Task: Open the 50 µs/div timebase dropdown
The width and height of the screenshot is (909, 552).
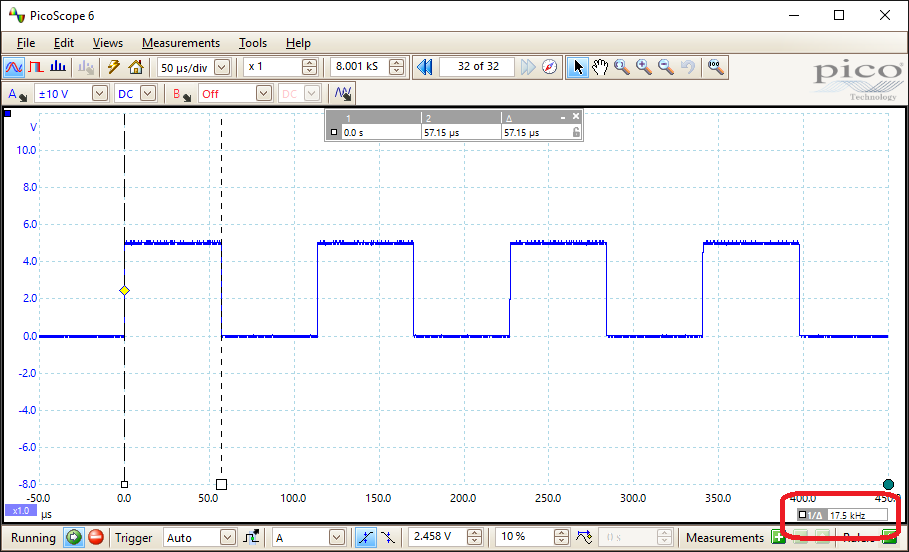Action: [222, 67]
